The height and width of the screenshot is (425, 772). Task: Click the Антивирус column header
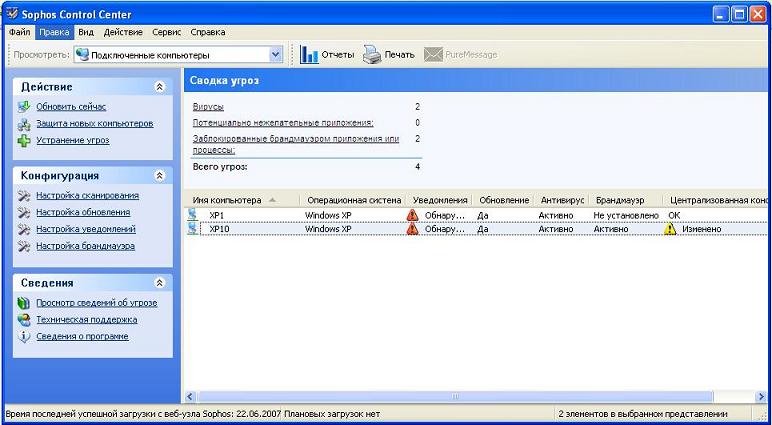(562, 200)
